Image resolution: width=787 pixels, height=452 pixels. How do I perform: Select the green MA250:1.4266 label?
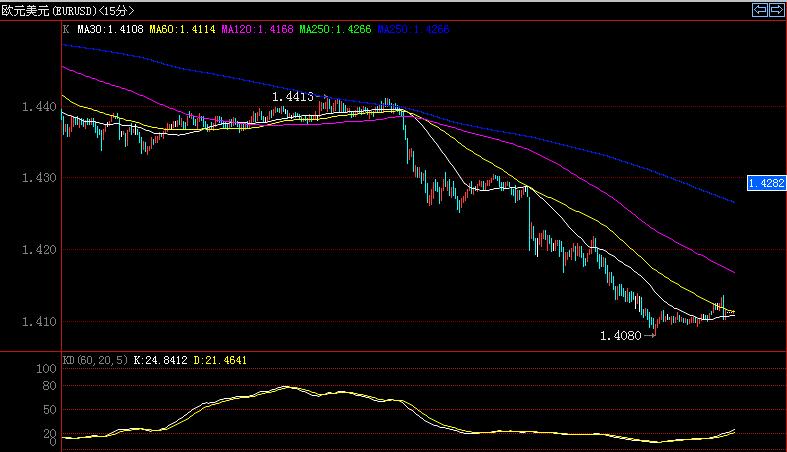335,30
